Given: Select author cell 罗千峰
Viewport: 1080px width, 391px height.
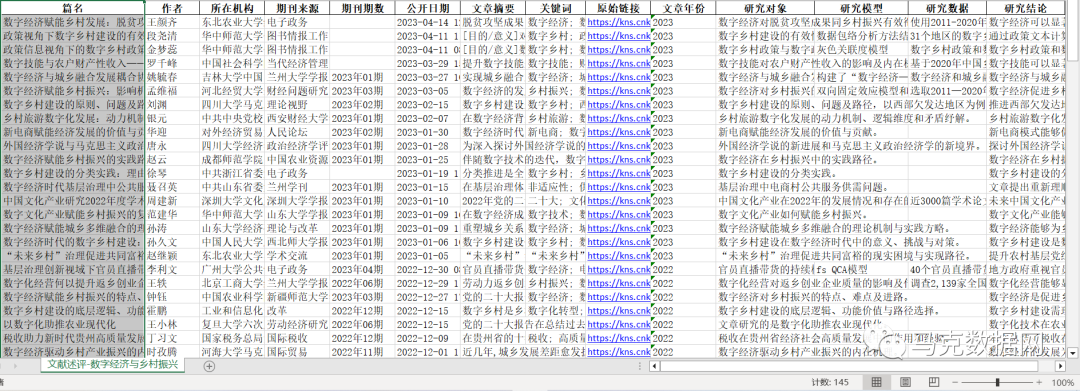Looking at the screenshot, I should (x=172, y=63).
